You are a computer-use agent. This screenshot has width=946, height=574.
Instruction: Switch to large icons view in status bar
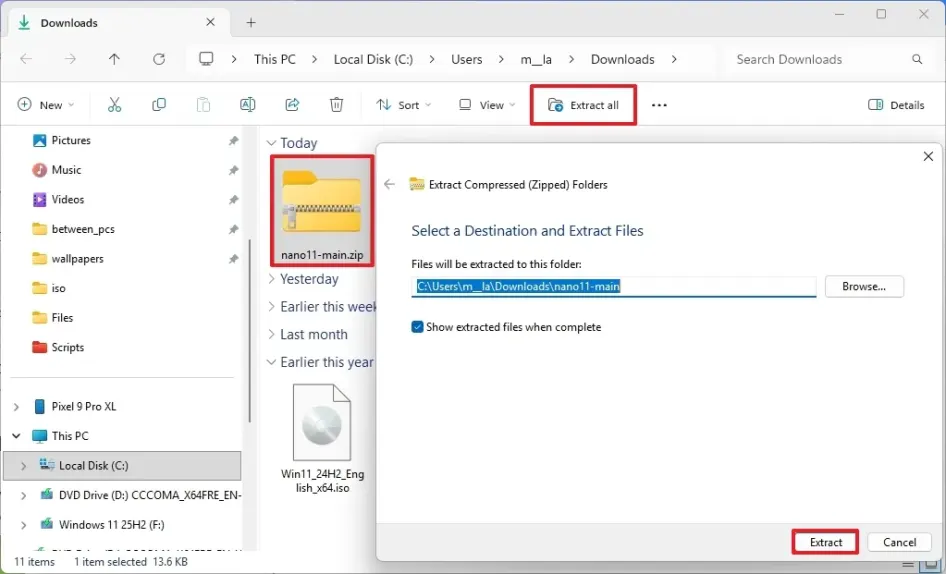932,566
